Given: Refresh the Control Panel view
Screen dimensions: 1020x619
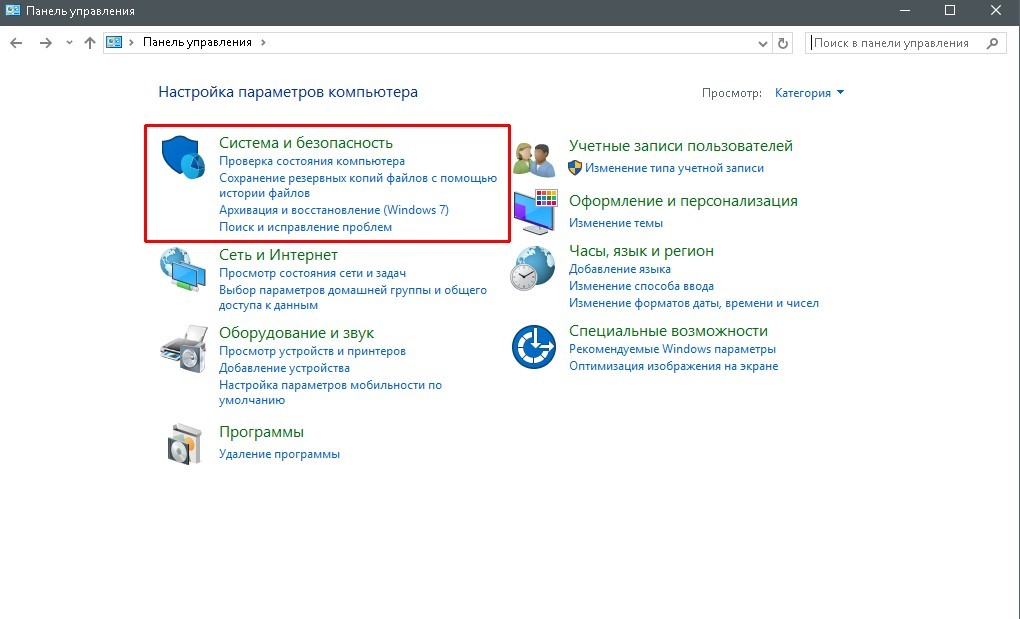Looking at the screenshot, I should click(x=783, y=43).
